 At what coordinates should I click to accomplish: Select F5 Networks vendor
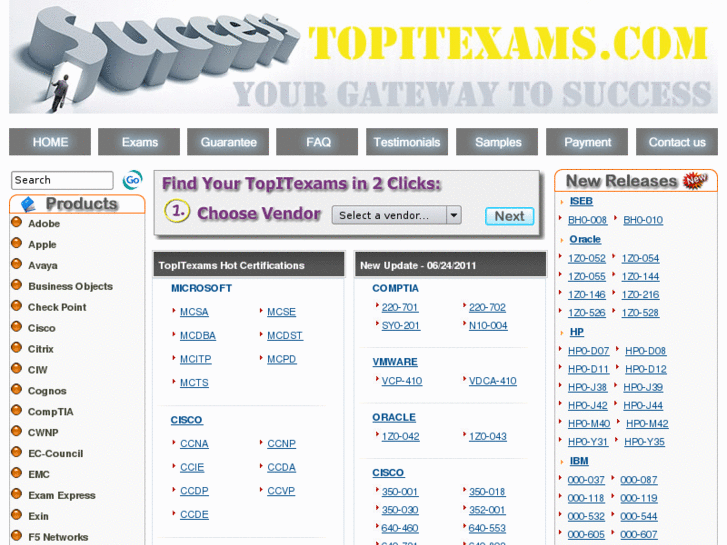58,537
